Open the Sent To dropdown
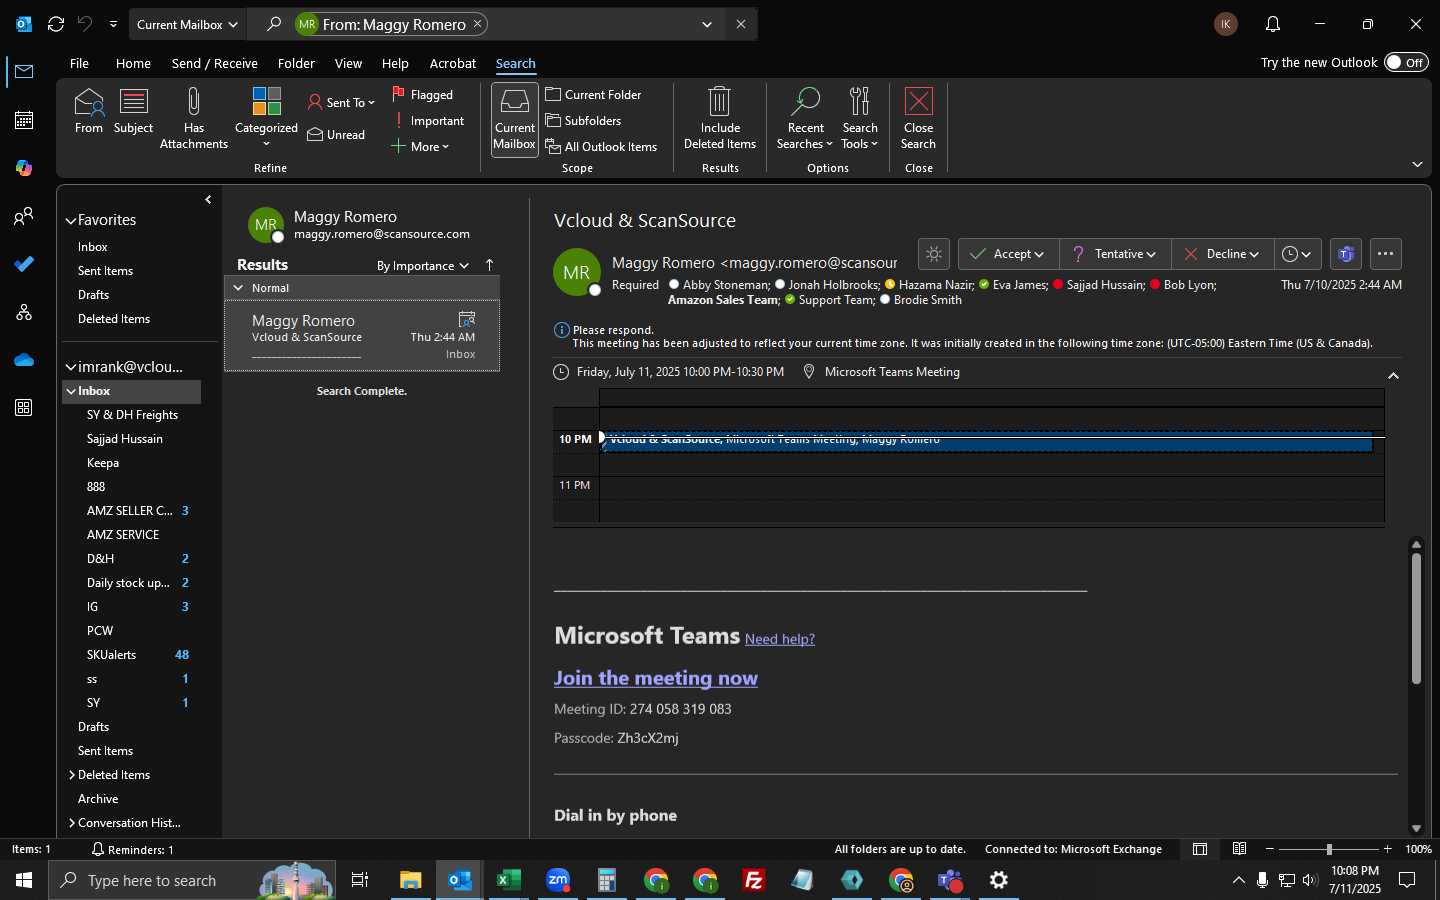Image resolution: width=1440 pixels, height=900 pixels. click(341, 103)
